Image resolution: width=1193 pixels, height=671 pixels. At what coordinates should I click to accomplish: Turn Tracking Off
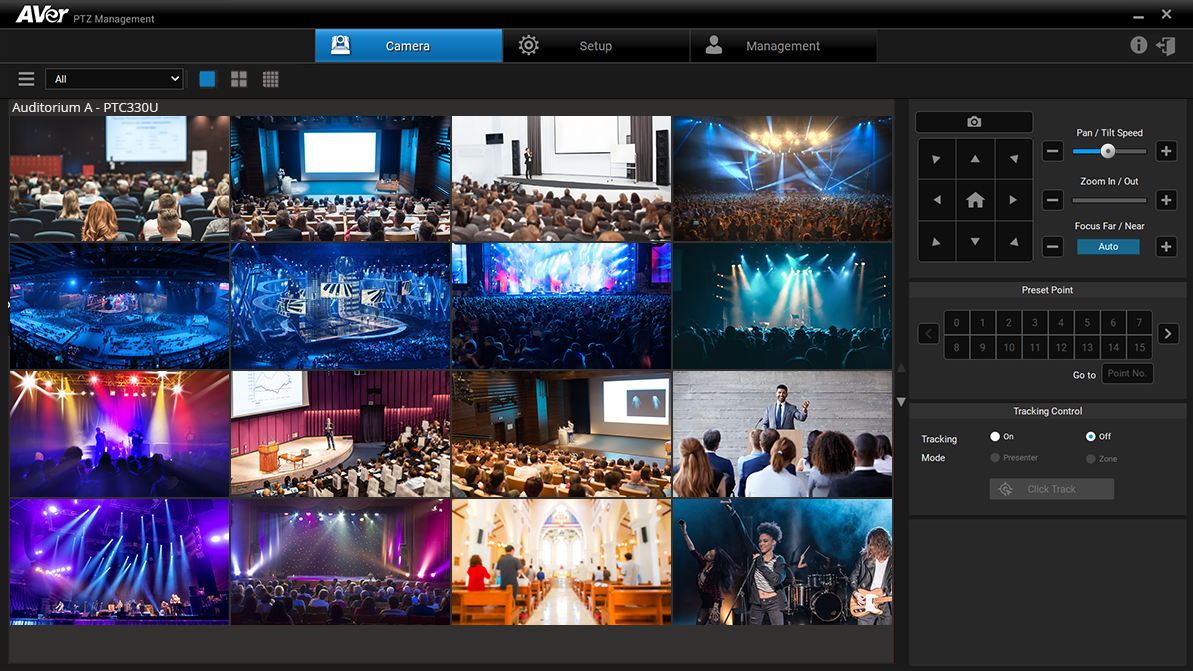point(1090,437)
